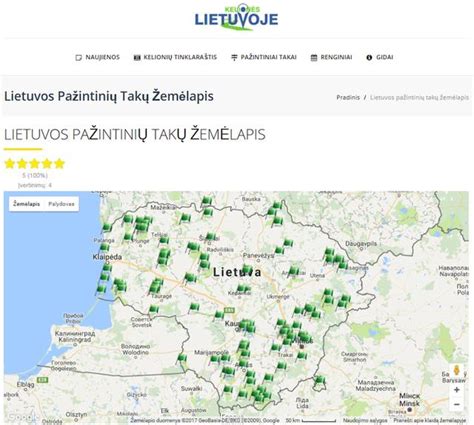
Task: Click the fourth rating star
Action: [47, 164]
